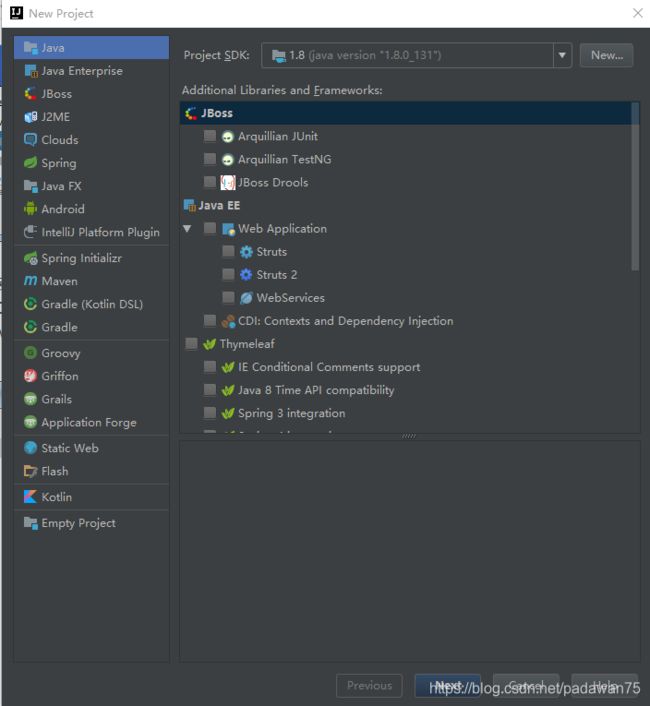Choose the Spring Initializr label
Viewport: 650px width, 706px height.
tap(81, 258)
